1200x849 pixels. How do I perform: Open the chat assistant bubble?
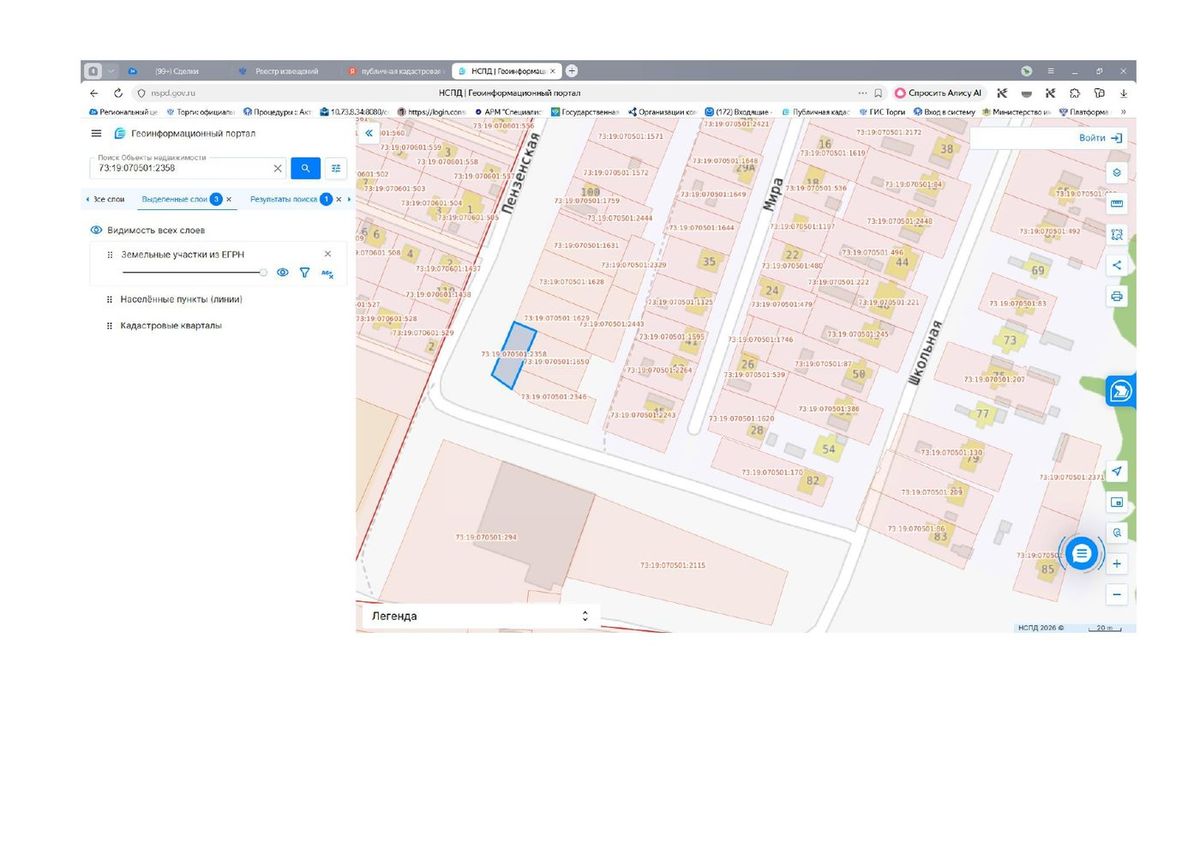click(1081, 553)
